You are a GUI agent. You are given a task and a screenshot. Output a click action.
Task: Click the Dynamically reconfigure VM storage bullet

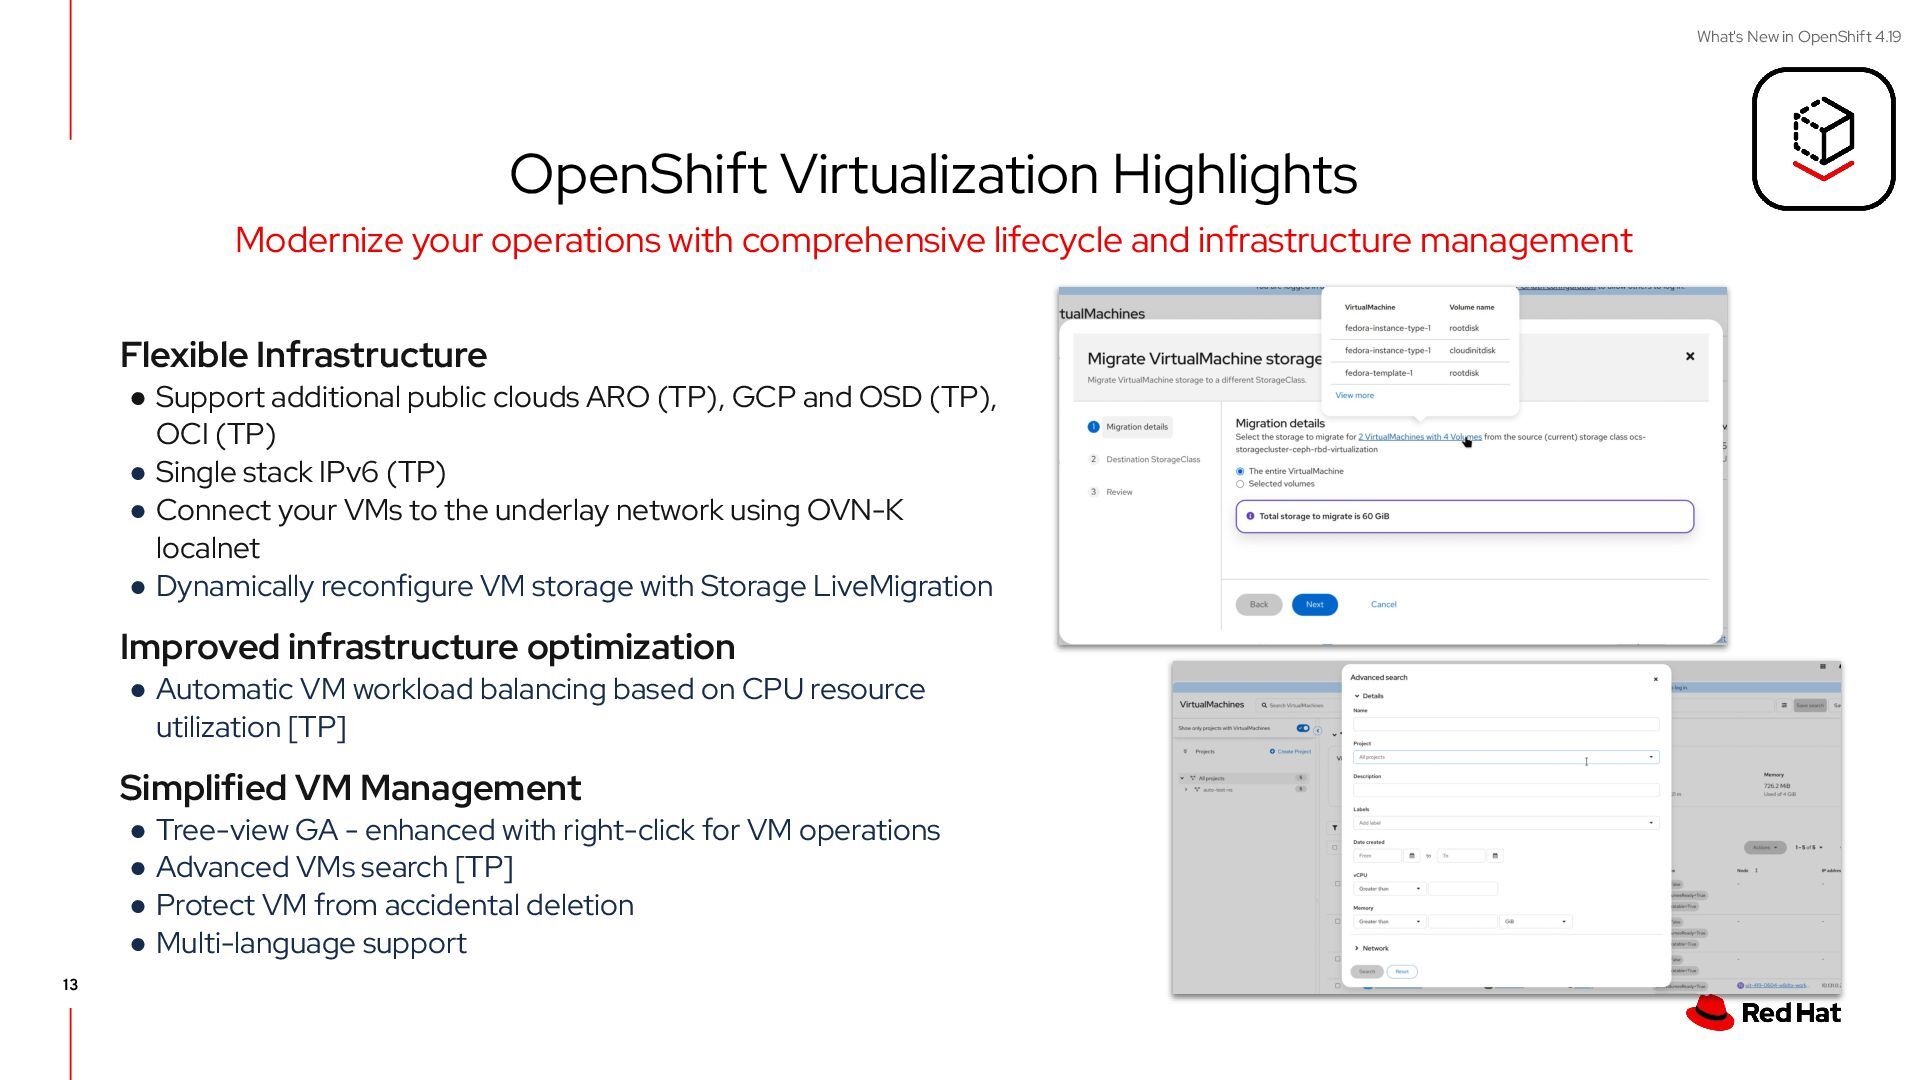[574, 586]
